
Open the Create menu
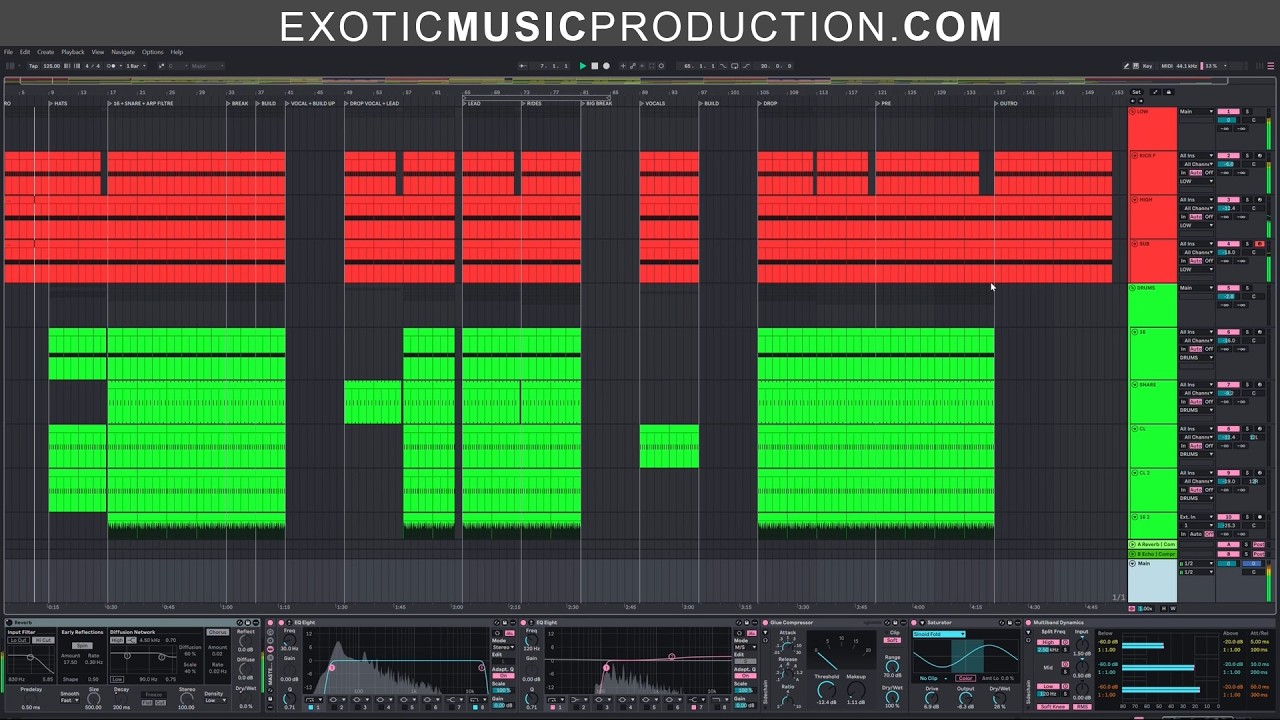(x=46, y=52)
